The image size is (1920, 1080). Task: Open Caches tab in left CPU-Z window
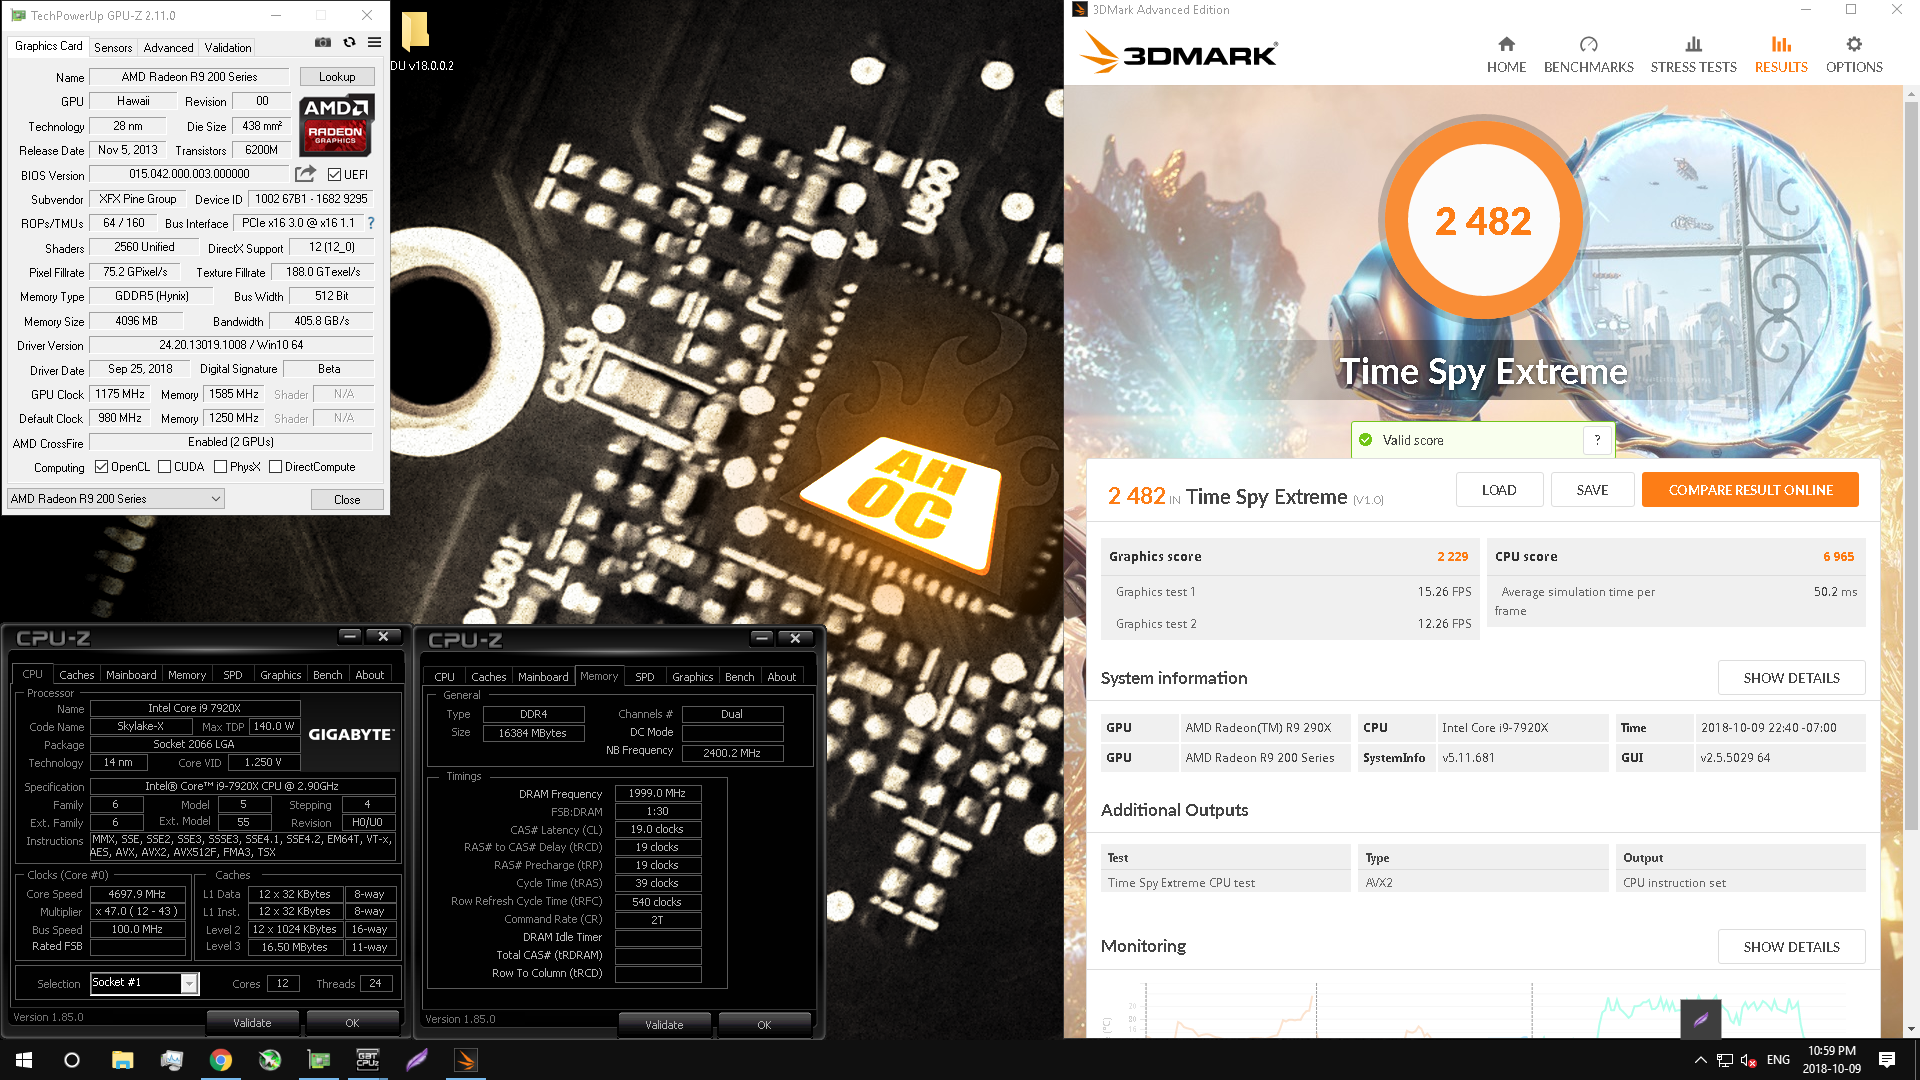click(76, 675)
